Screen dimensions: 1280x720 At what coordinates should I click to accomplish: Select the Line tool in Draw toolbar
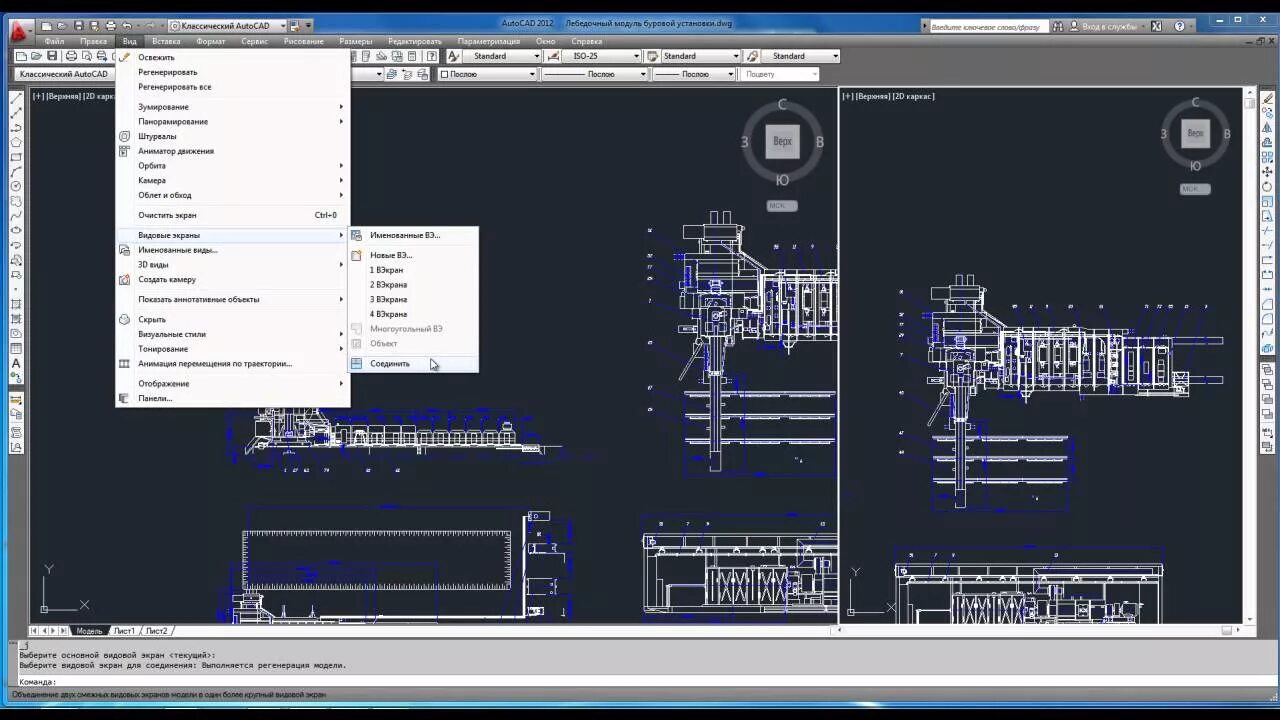(16, 99)
